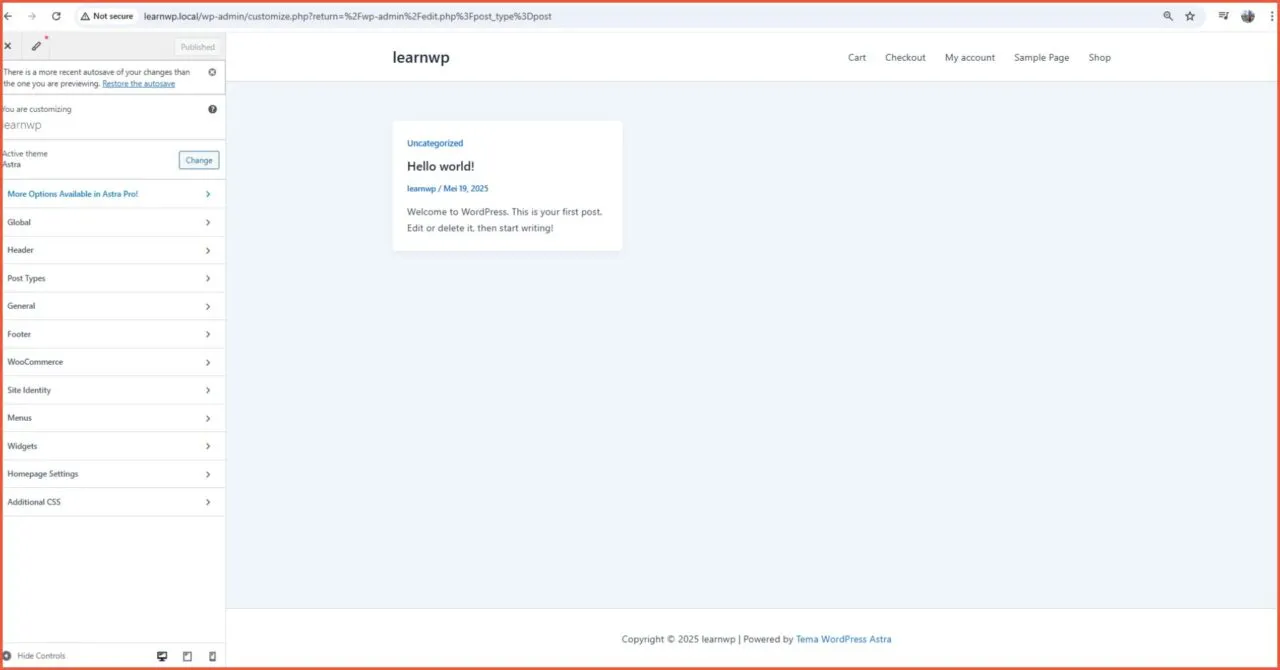This screenshot has height=670, width=1280.
Task: Open the zoom icon in the address bar
Action: click(x=1168, y=16)
